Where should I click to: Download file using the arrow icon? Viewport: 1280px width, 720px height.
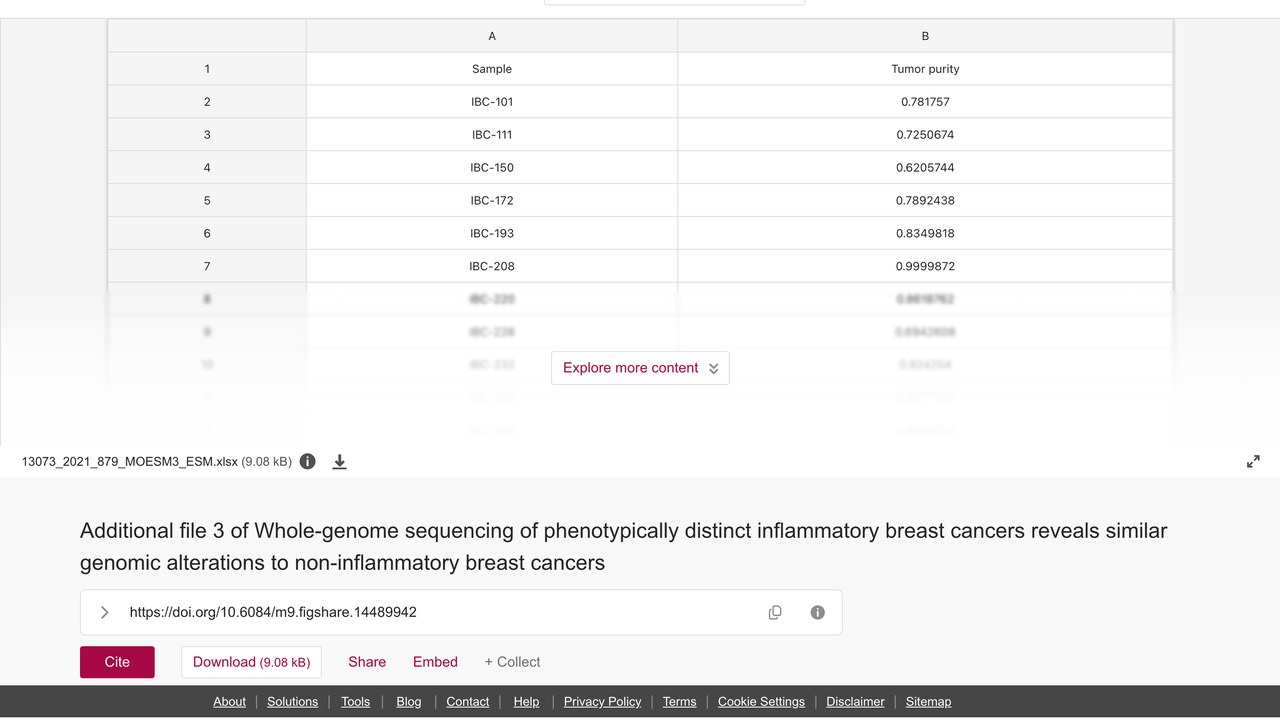point(340,461)
